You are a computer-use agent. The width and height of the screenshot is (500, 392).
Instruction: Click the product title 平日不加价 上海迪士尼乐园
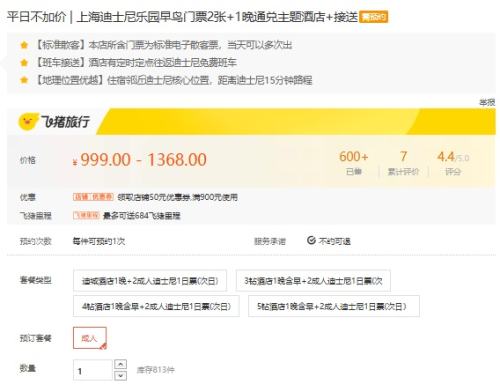tap(182, 17)
